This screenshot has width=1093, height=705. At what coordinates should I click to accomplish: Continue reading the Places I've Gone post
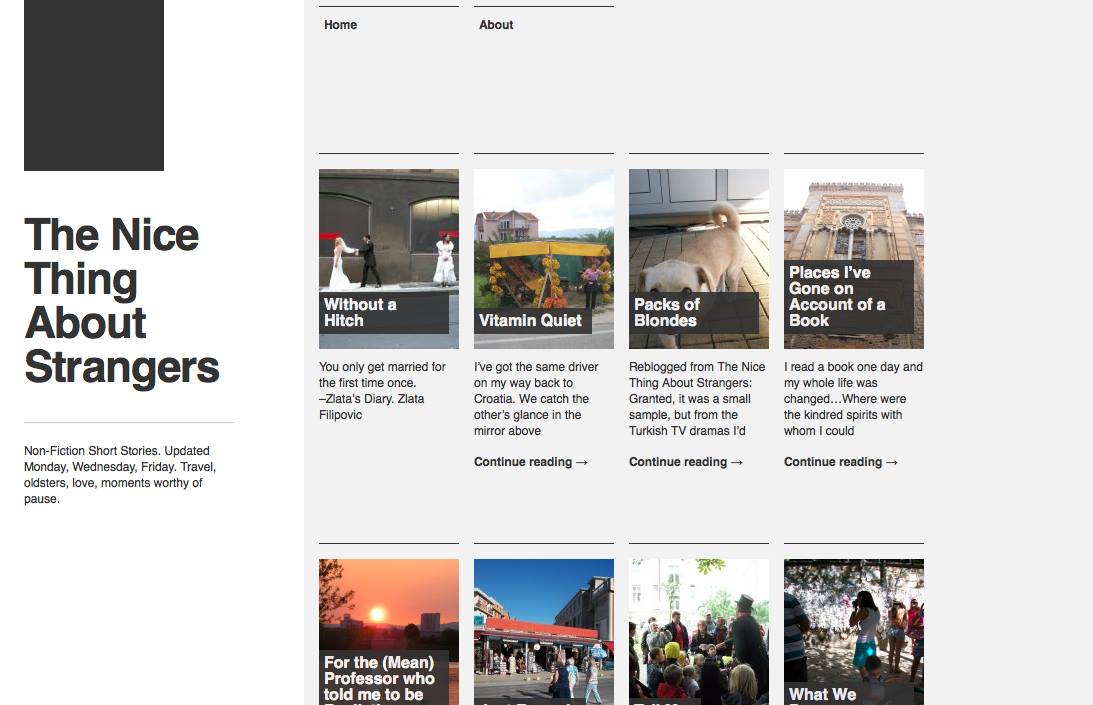click(840, 462)
